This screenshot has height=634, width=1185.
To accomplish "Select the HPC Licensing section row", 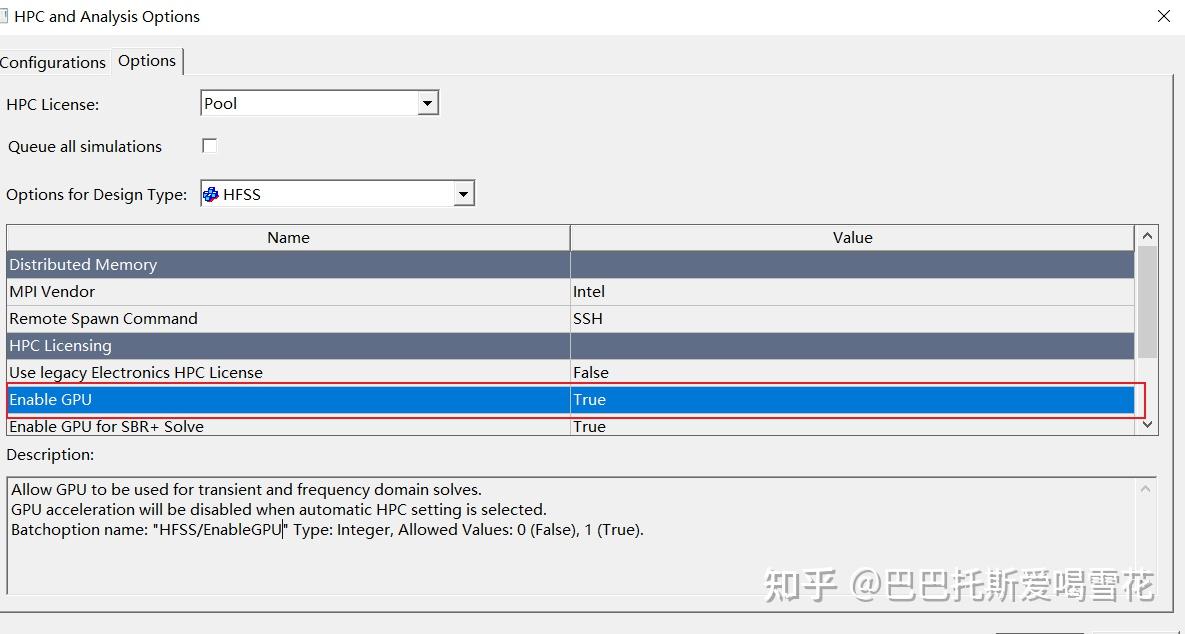I will click(x=571, y=345).
